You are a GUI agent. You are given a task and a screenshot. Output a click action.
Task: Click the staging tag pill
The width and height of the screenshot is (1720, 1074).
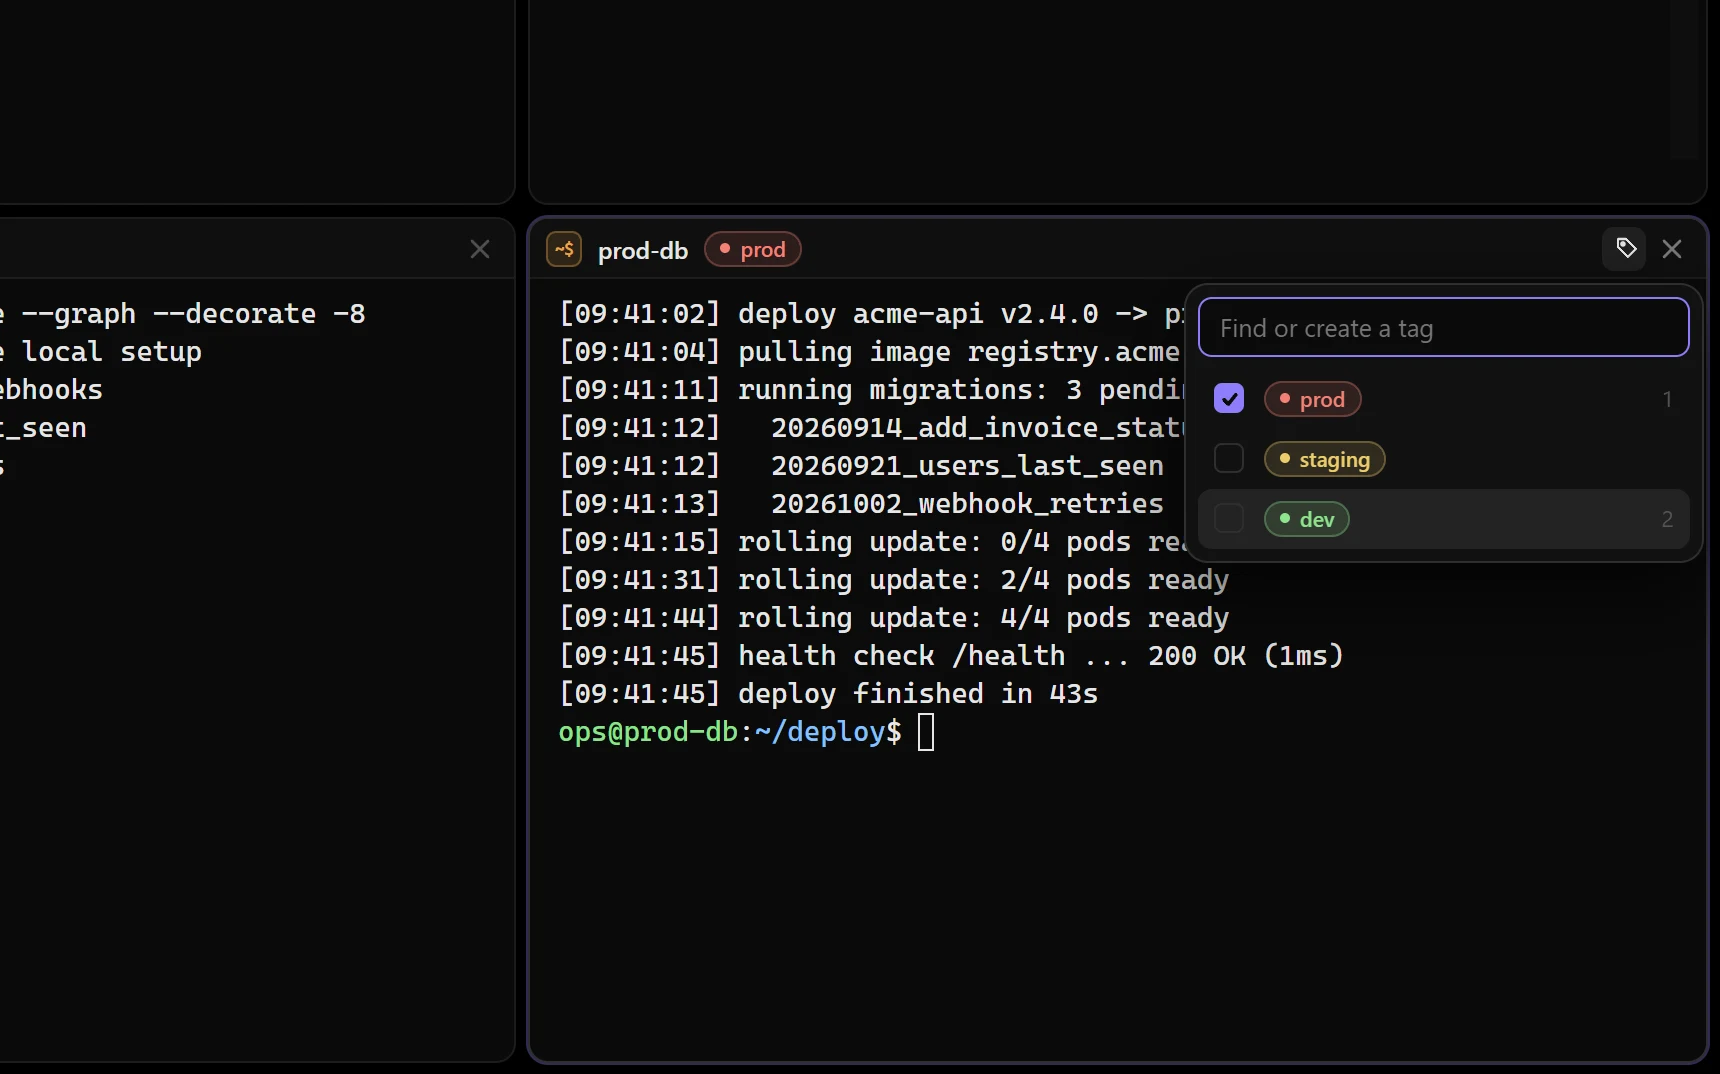click(1324, 459)
